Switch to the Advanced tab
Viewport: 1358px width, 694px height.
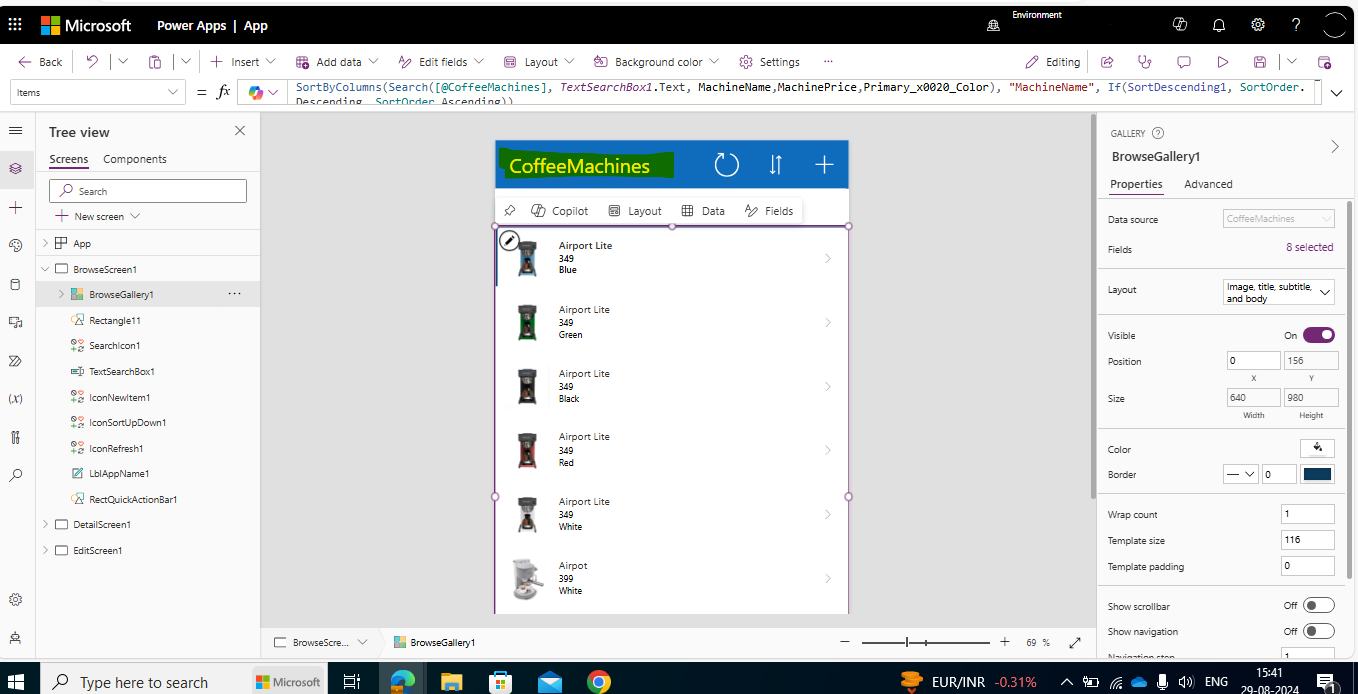click(x=1208, y=184)
